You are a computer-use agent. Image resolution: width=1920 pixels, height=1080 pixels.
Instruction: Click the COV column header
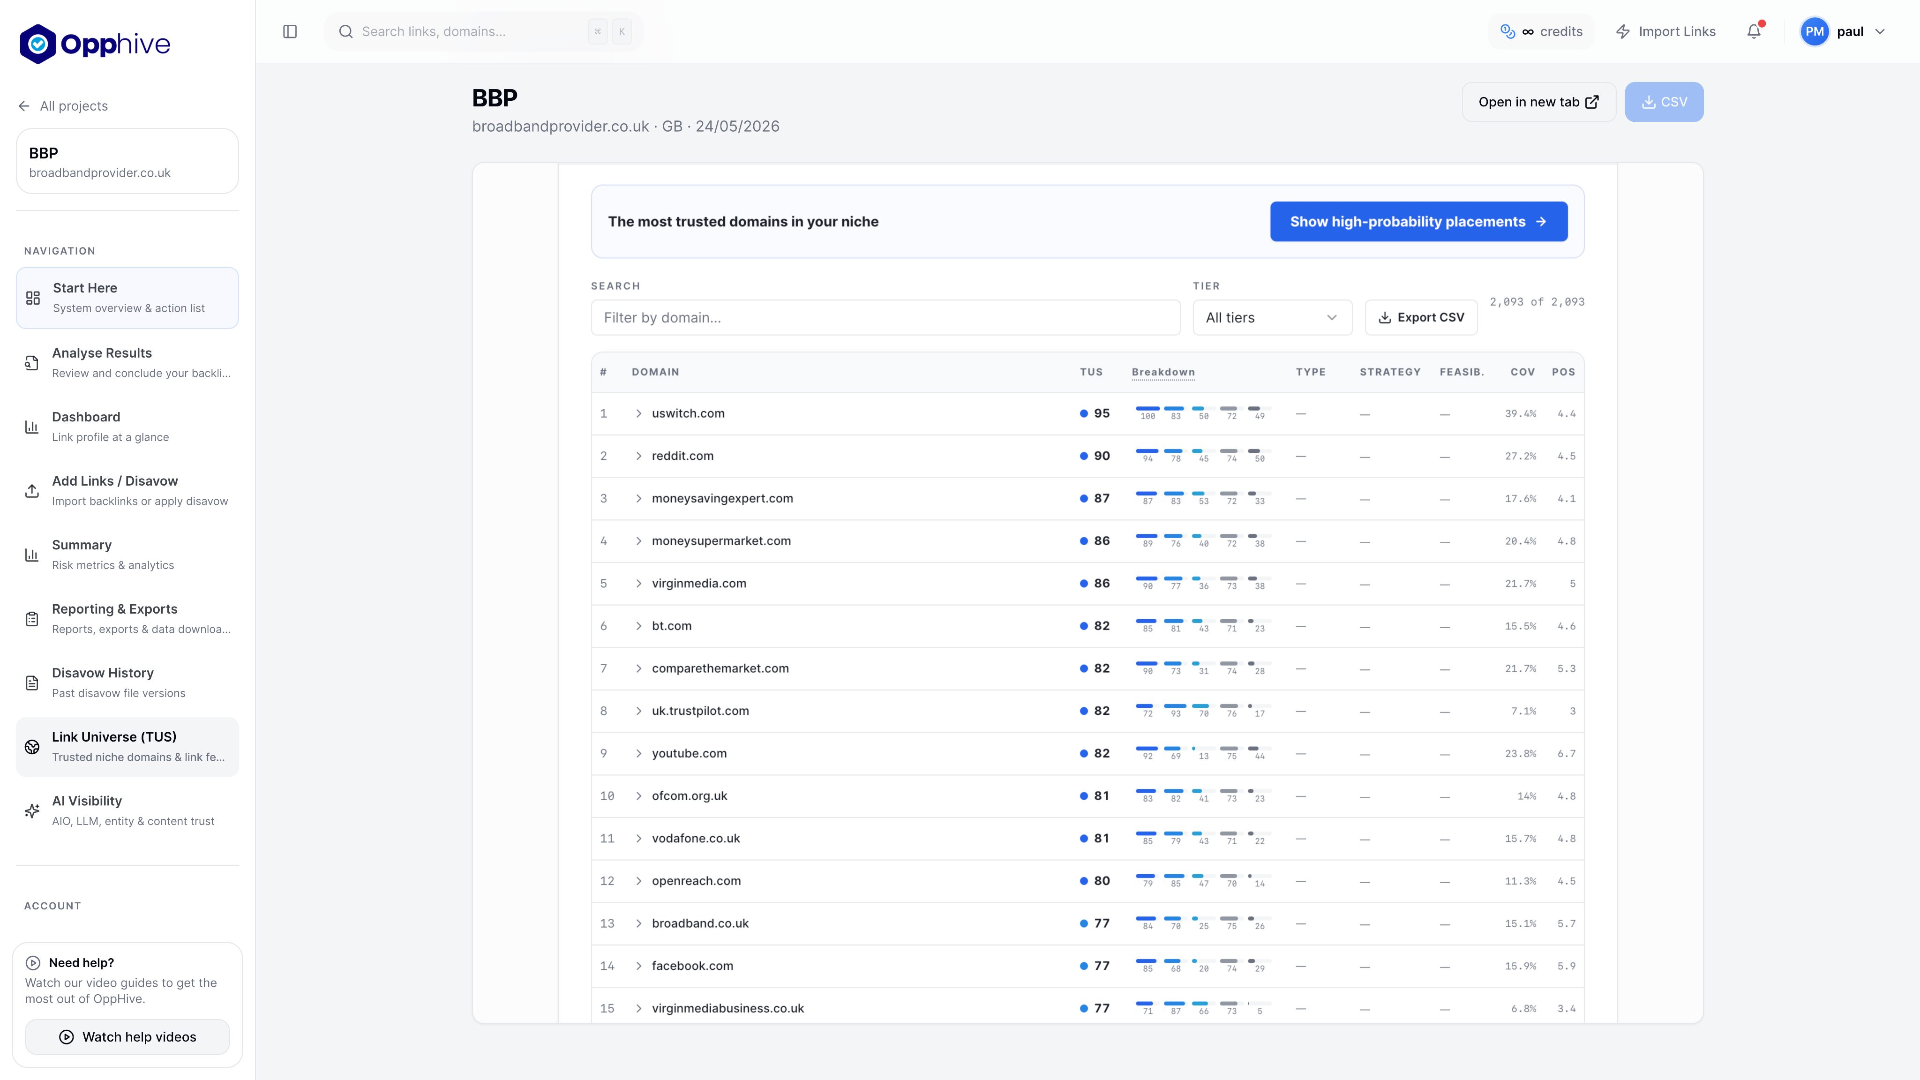1522,372
